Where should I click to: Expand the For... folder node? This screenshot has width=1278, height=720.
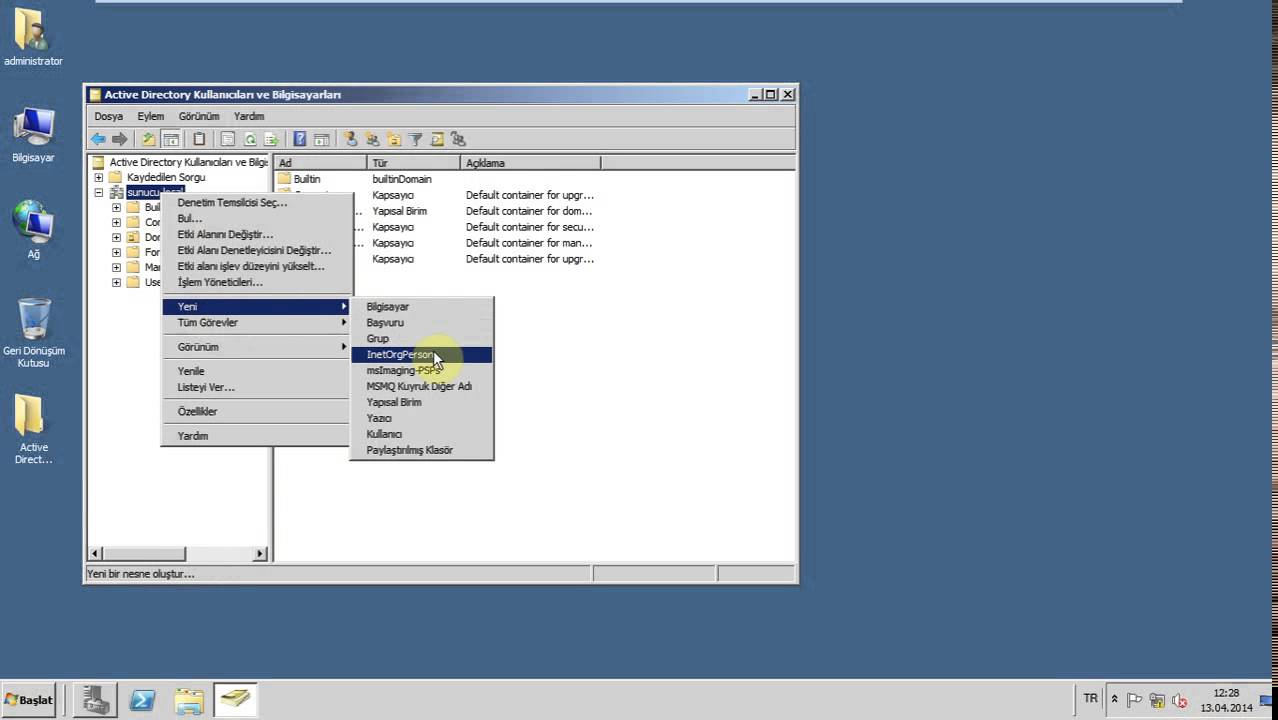click(x=116, y=252)
